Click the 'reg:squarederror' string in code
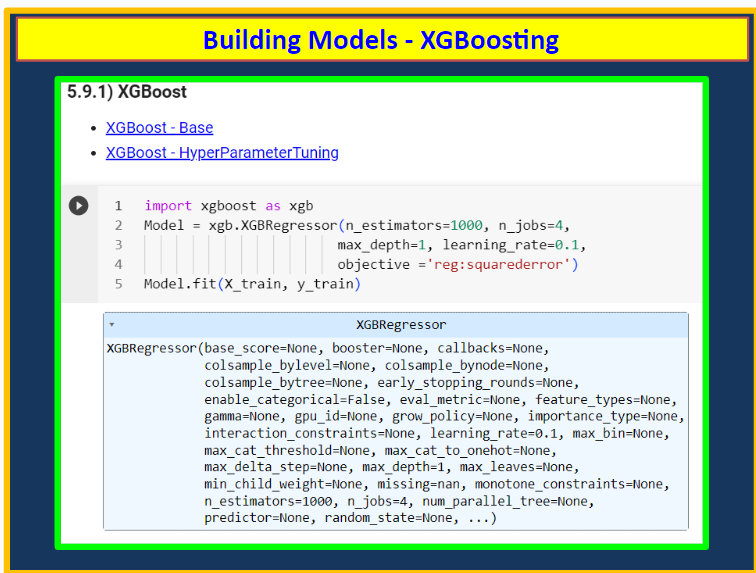Image resolution: width=756 pixels, height=573 pixels. [499, 264]
